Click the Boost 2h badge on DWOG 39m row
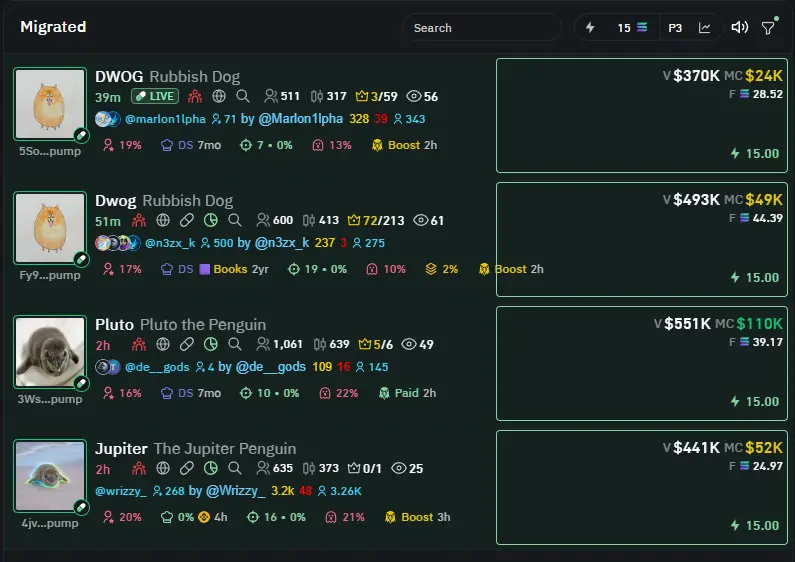The width and height of the screenshot is (795, 562). coord(404,145)
